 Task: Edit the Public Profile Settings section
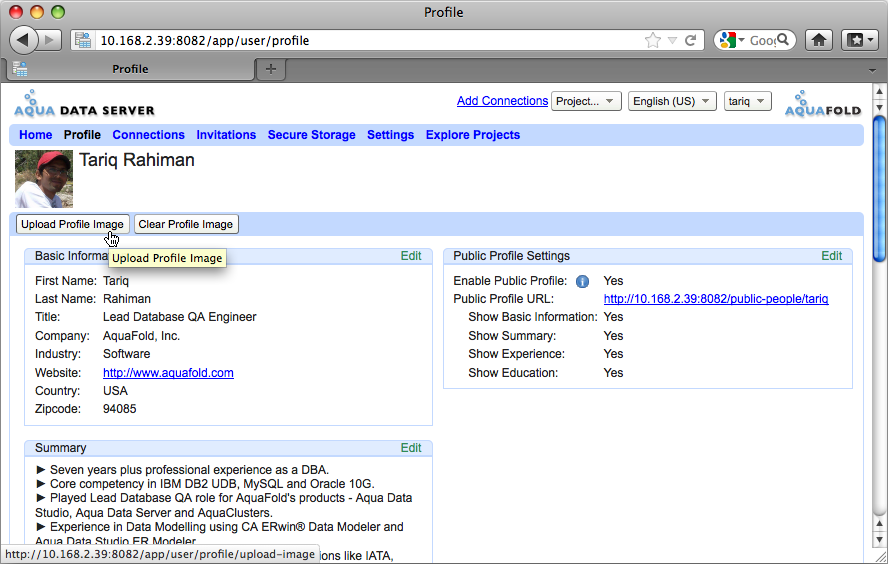pyautogui.click(x=831, y=256)
